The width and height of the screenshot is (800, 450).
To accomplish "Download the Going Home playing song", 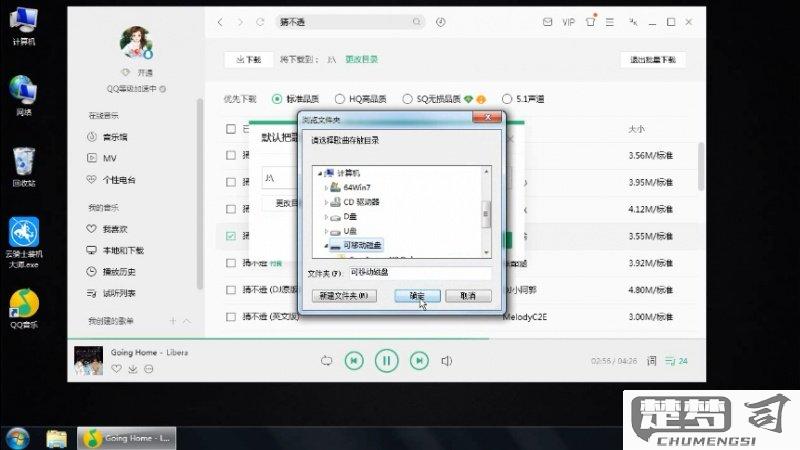I will coord(133,368).
